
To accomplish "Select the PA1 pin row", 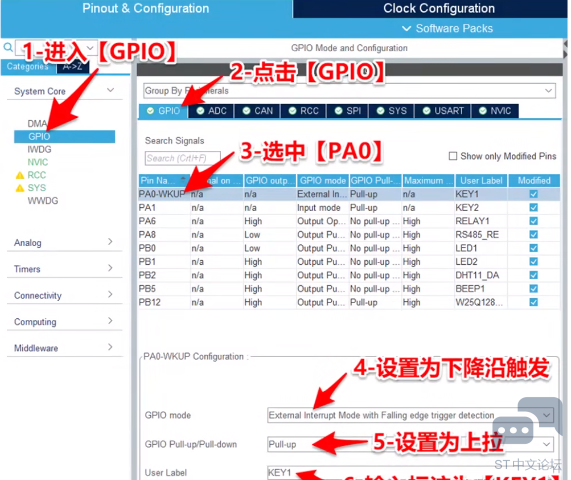I will (x=349, y=208).
